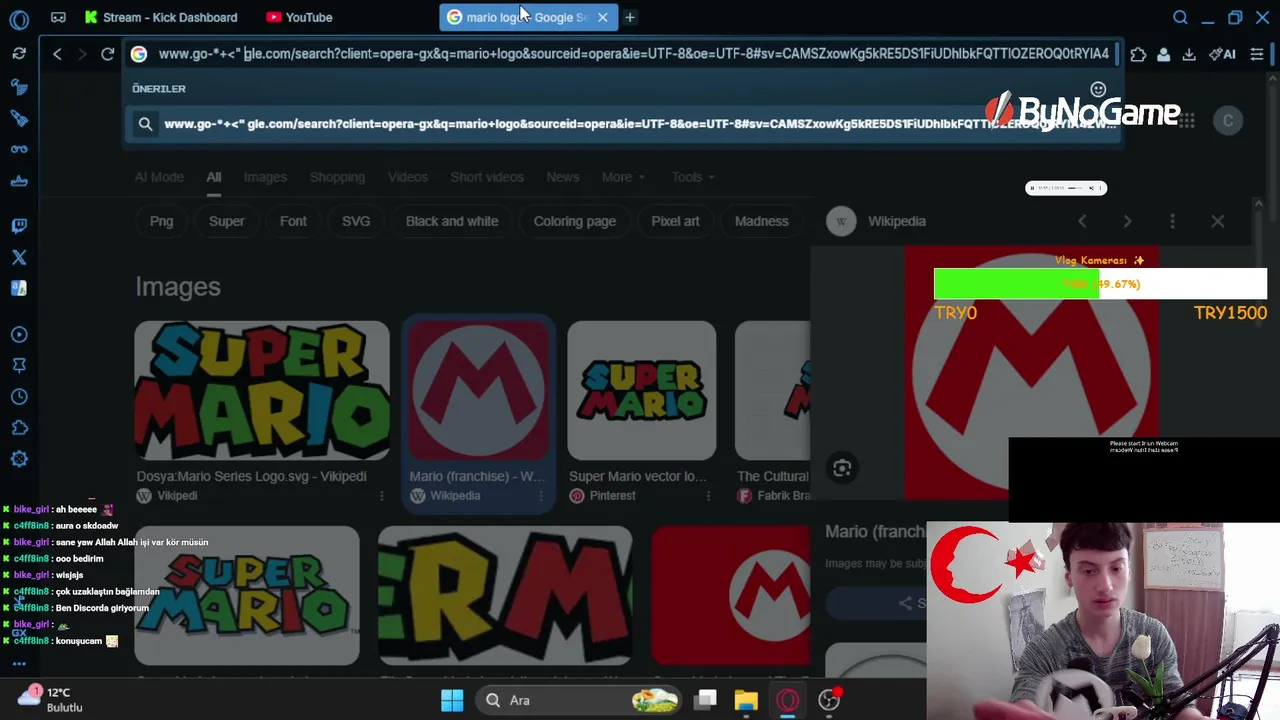The height and width of the screenshot is (720, 1280).
Task: Open Settings gear icon in sidebar
Action: [19, 459]
